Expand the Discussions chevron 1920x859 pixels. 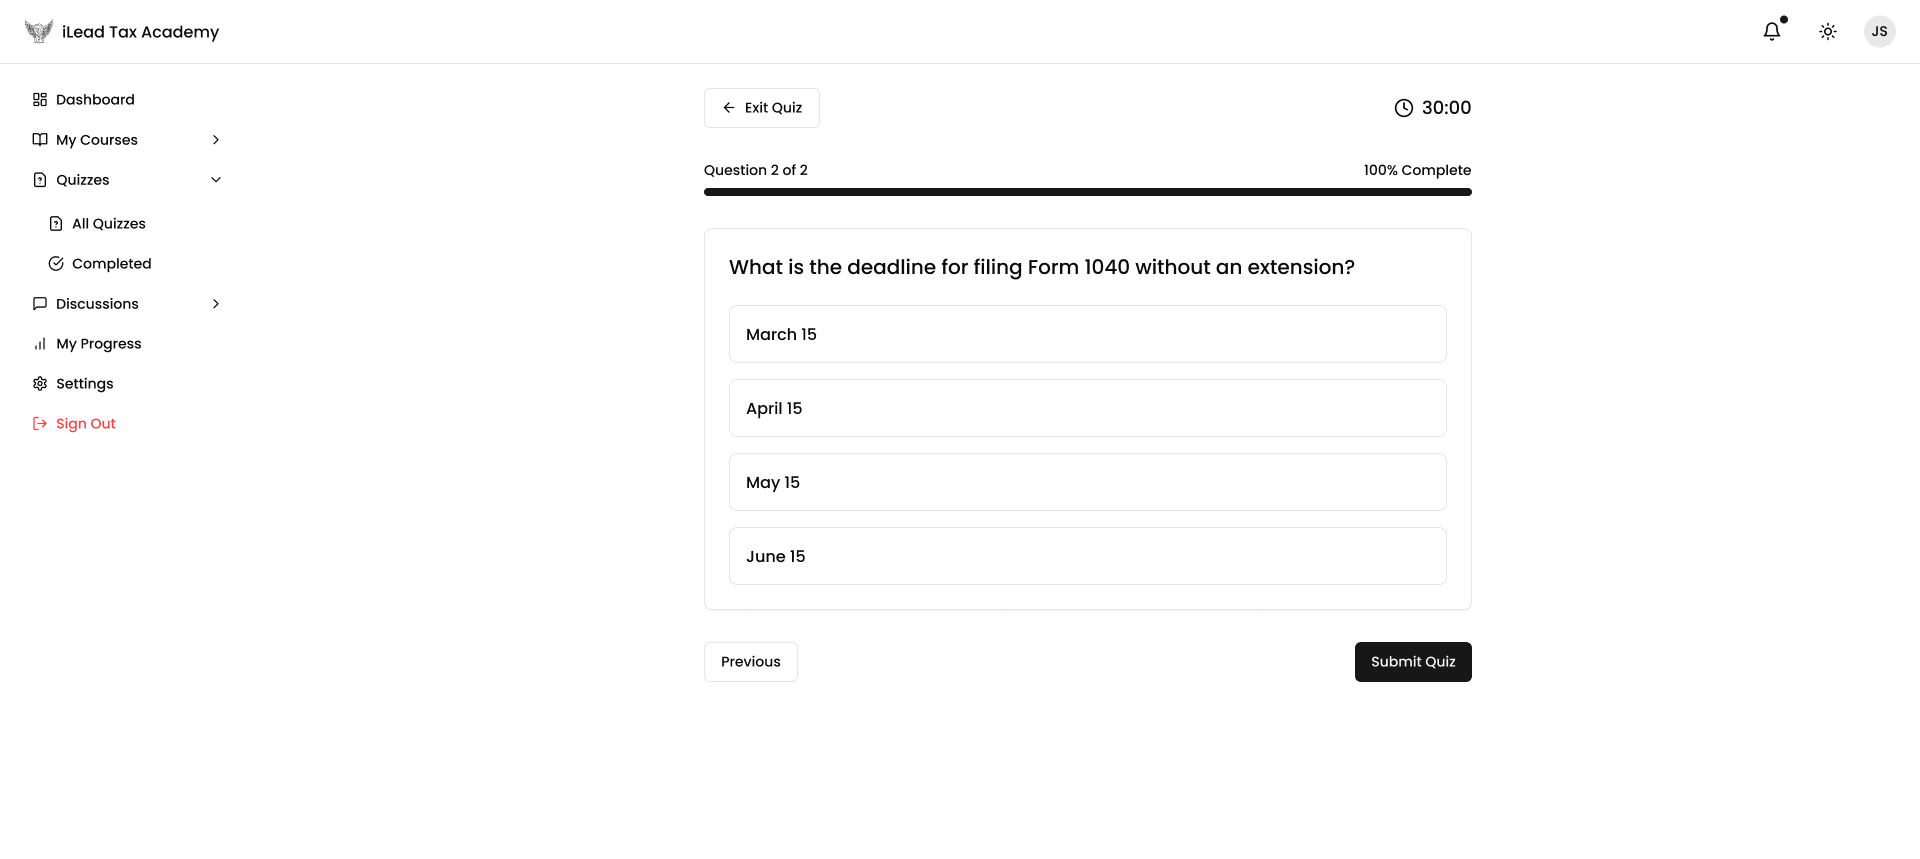coord(216,304)
